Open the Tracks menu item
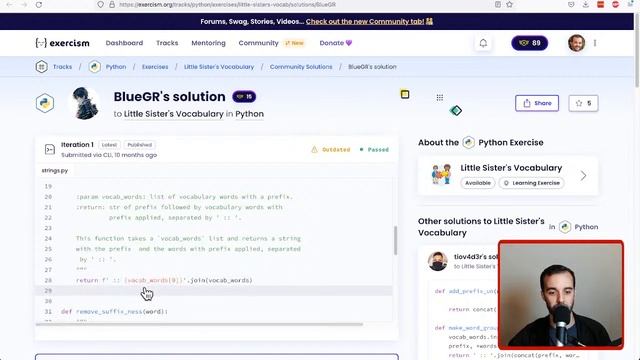This screenshot has height=360, width=640. pyautogui.click(x=167, y=43)
